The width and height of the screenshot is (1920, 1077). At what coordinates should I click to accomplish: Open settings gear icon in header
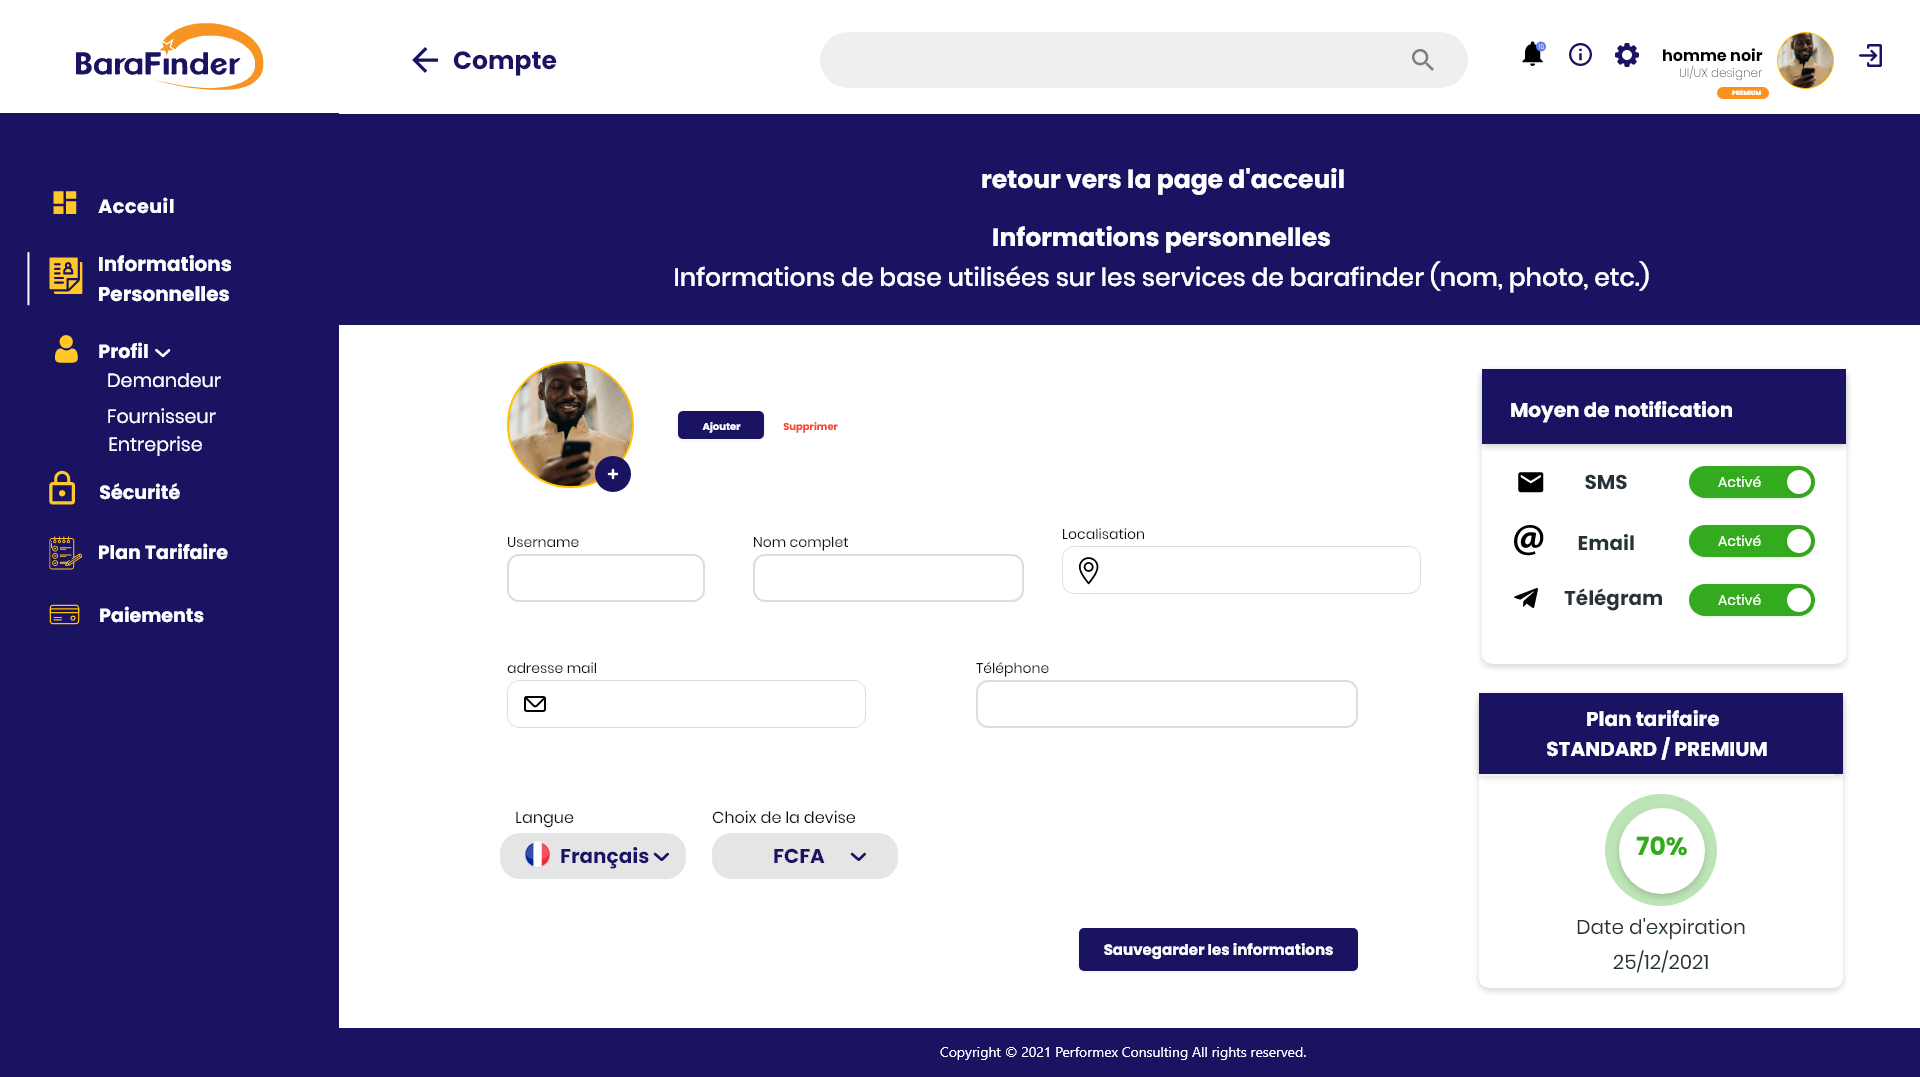coord(1627,55)
